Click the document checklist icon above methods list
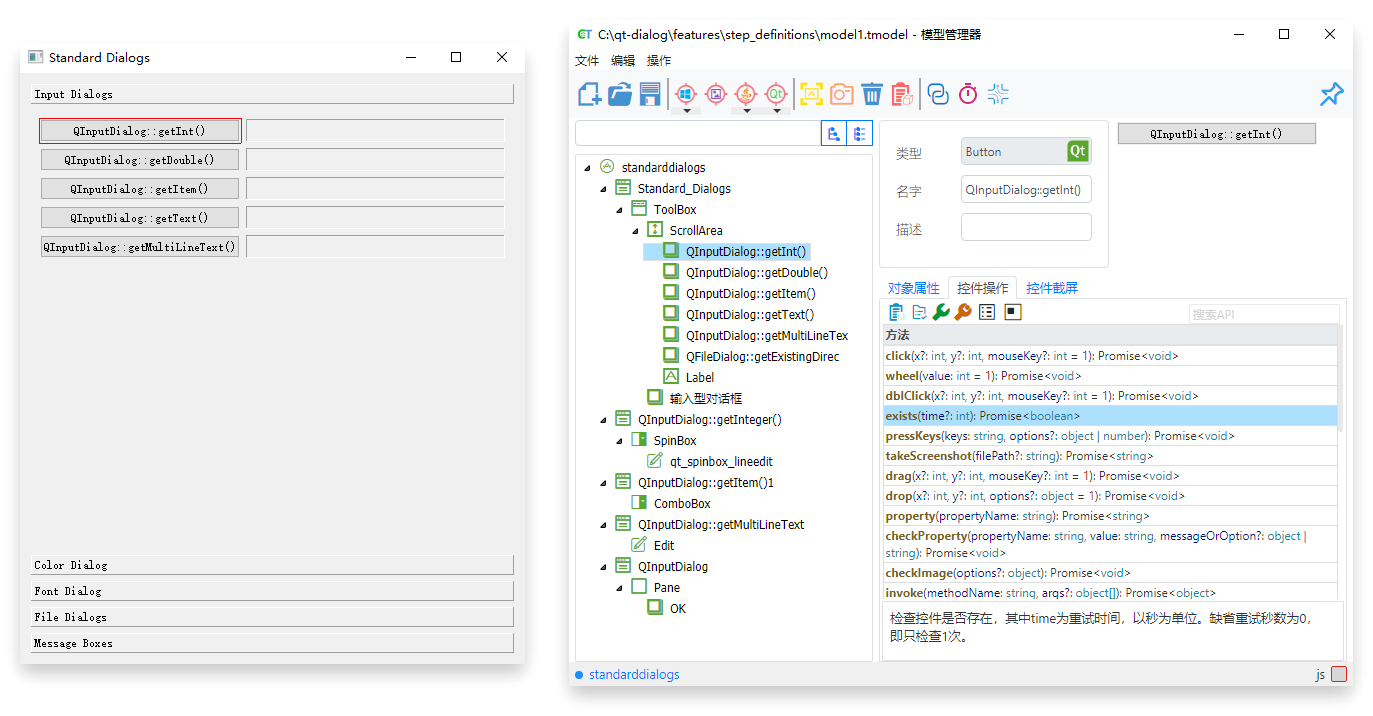 pyautogui.click(x=919, y=312)
